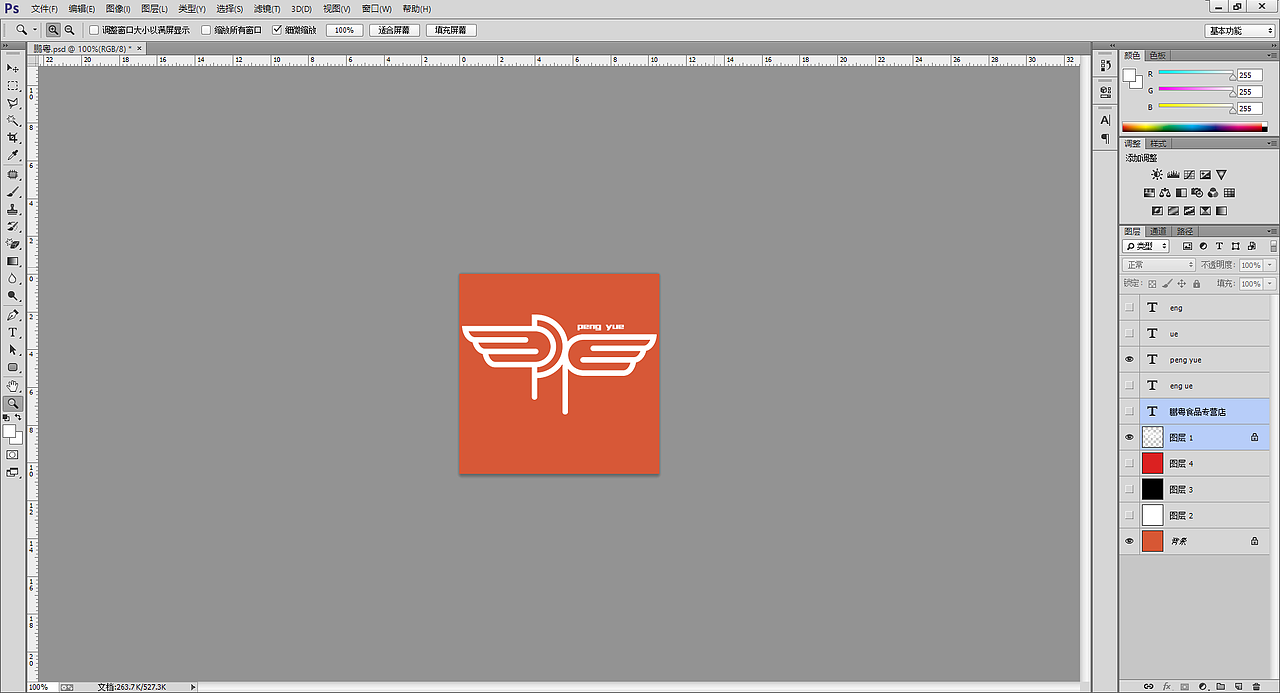Open the History panel icon
The height and width of the screenshot is (693, 1280).
(x=1105, y=65)
